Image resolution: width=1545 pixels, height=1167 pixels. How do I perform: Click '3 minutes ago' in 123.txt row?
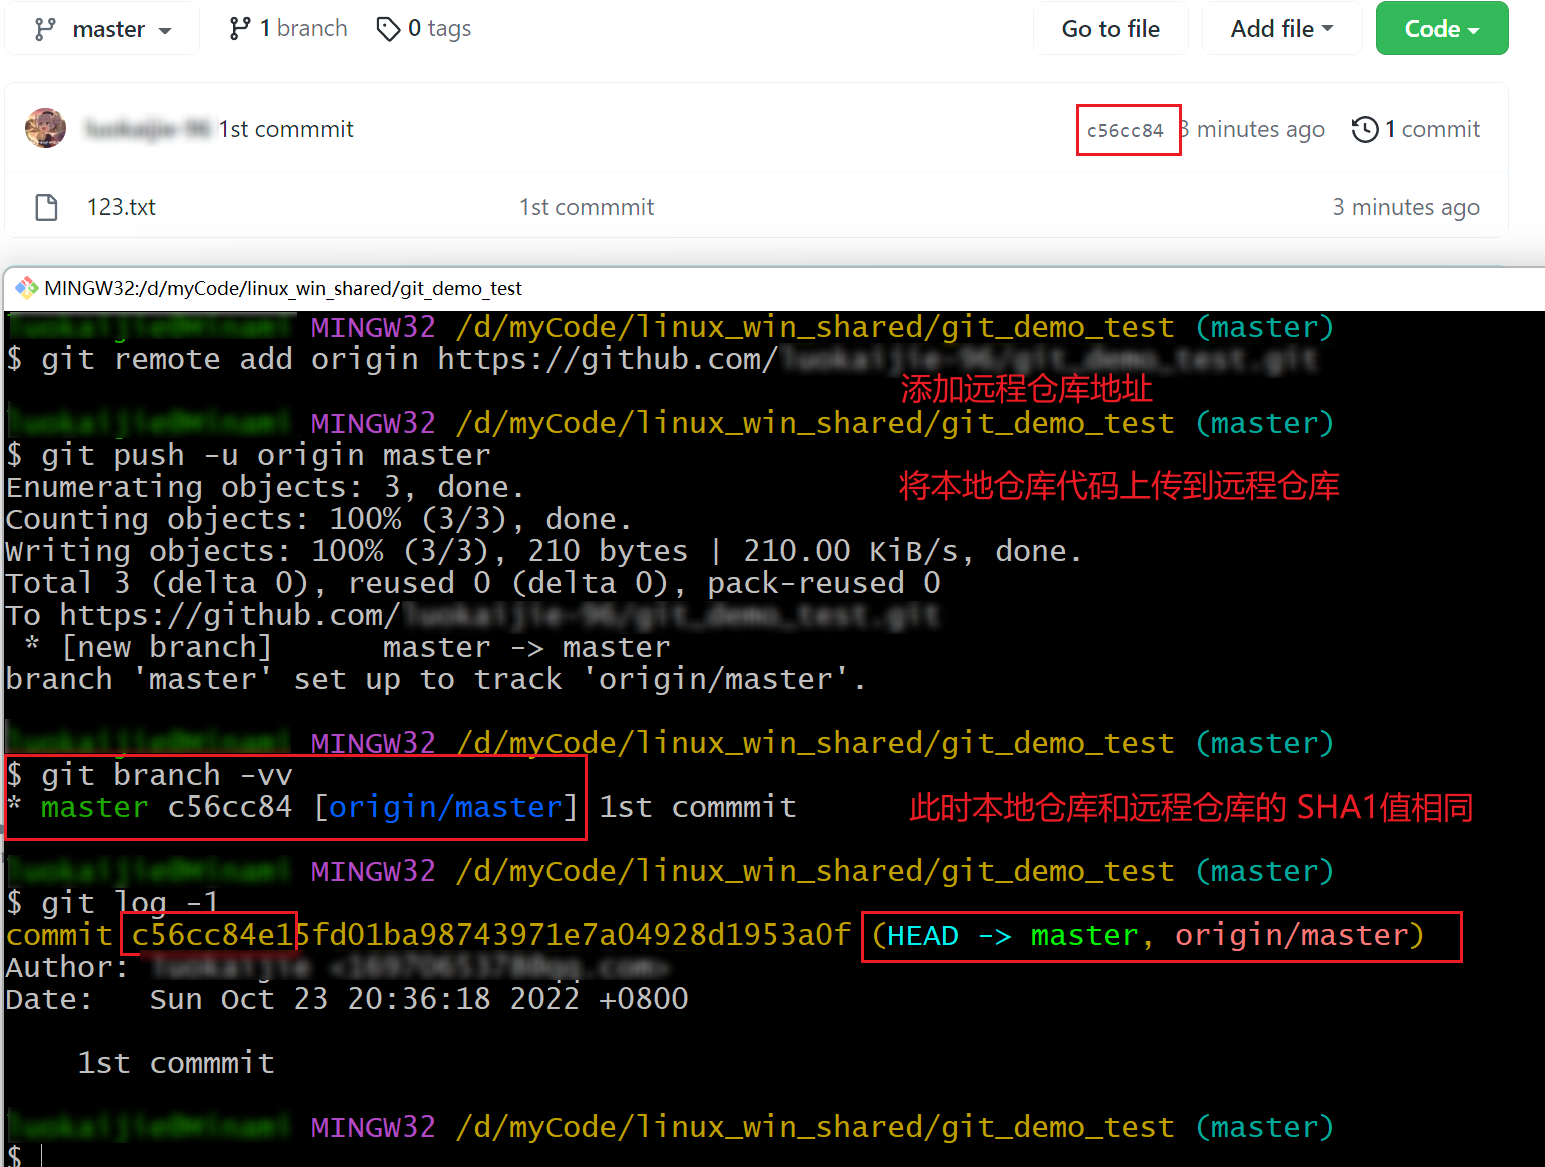click(x=1406, y=207)
